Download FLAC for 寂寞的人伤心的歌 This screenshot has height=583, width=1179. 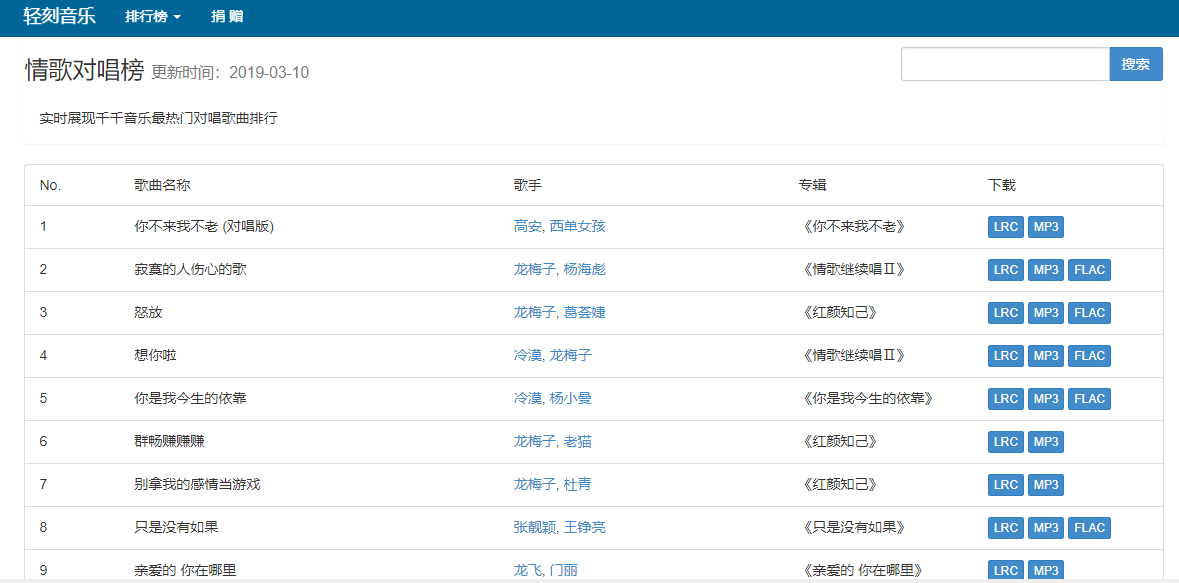1089,270
